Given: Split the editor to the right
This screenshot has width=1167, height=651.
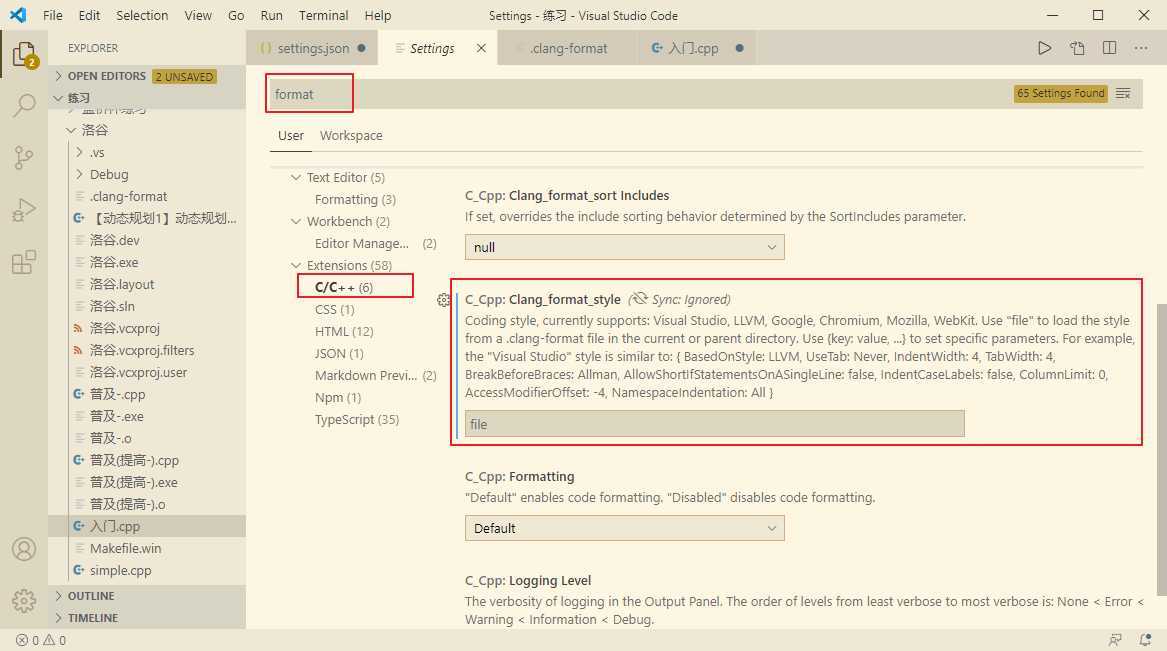Looking at the screenshot, I should coord(1109,48).
